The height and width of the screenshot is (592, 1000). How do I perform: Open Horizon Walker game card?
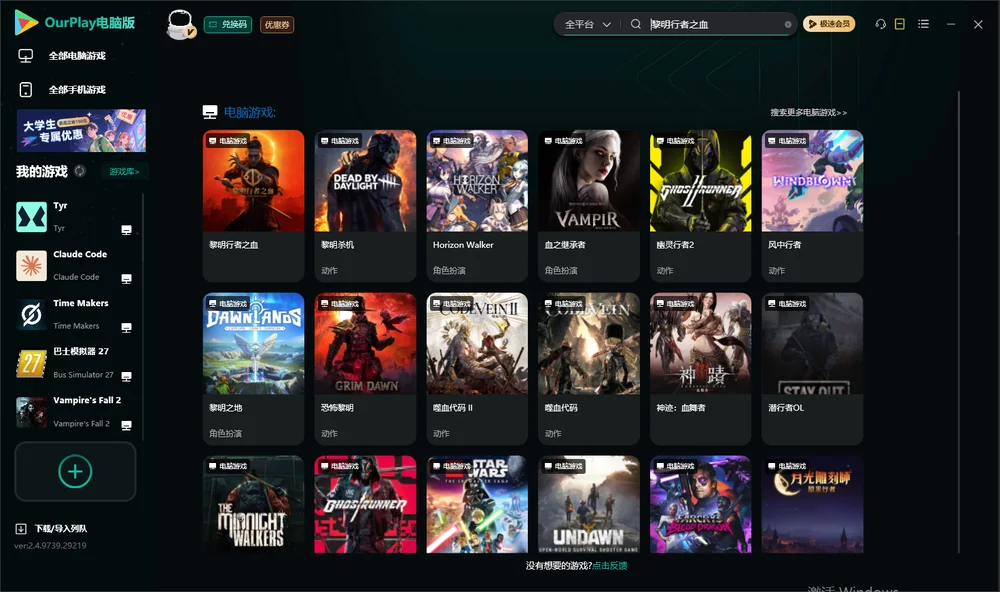[477, 205]
